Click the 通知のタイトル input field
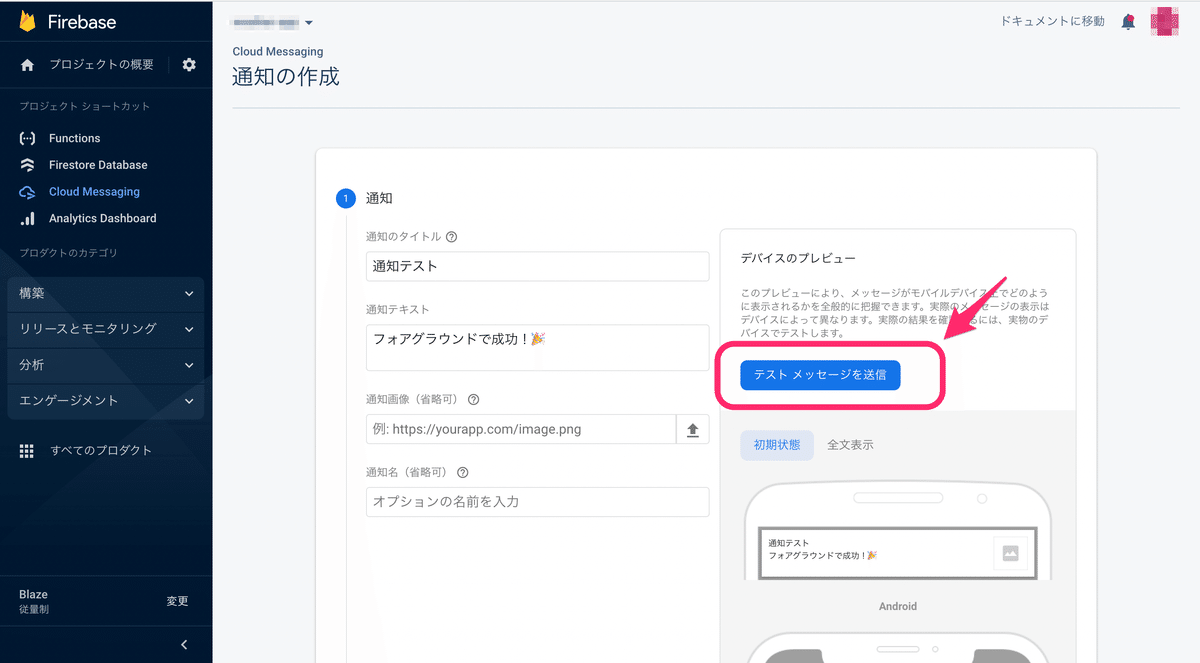The width and height of the screenshot is (1200, 663). [537, 267]
